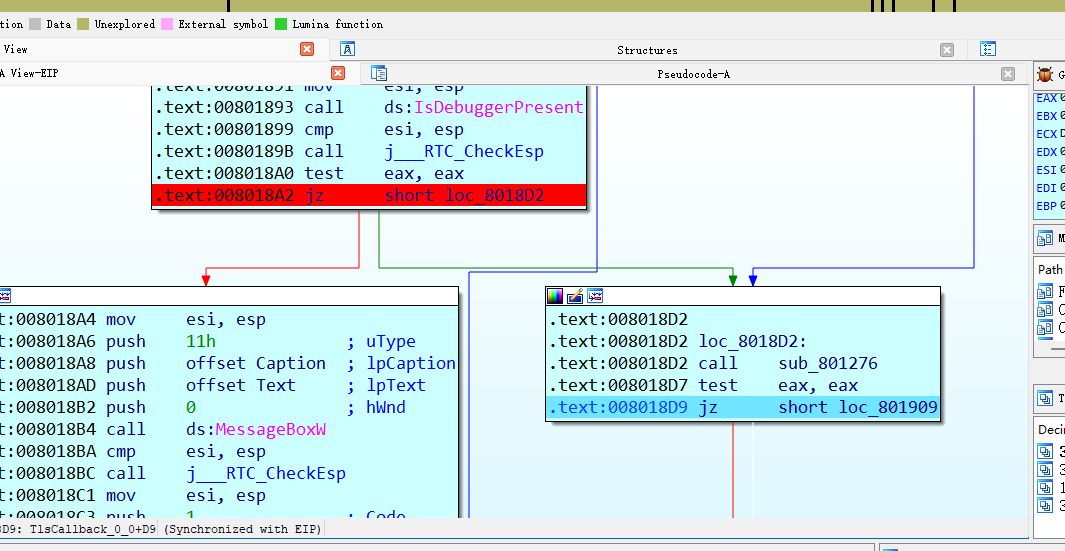Click the icon right of the Structures tab
Viewport: 1065px width, 551px height.
click(988, 49)
